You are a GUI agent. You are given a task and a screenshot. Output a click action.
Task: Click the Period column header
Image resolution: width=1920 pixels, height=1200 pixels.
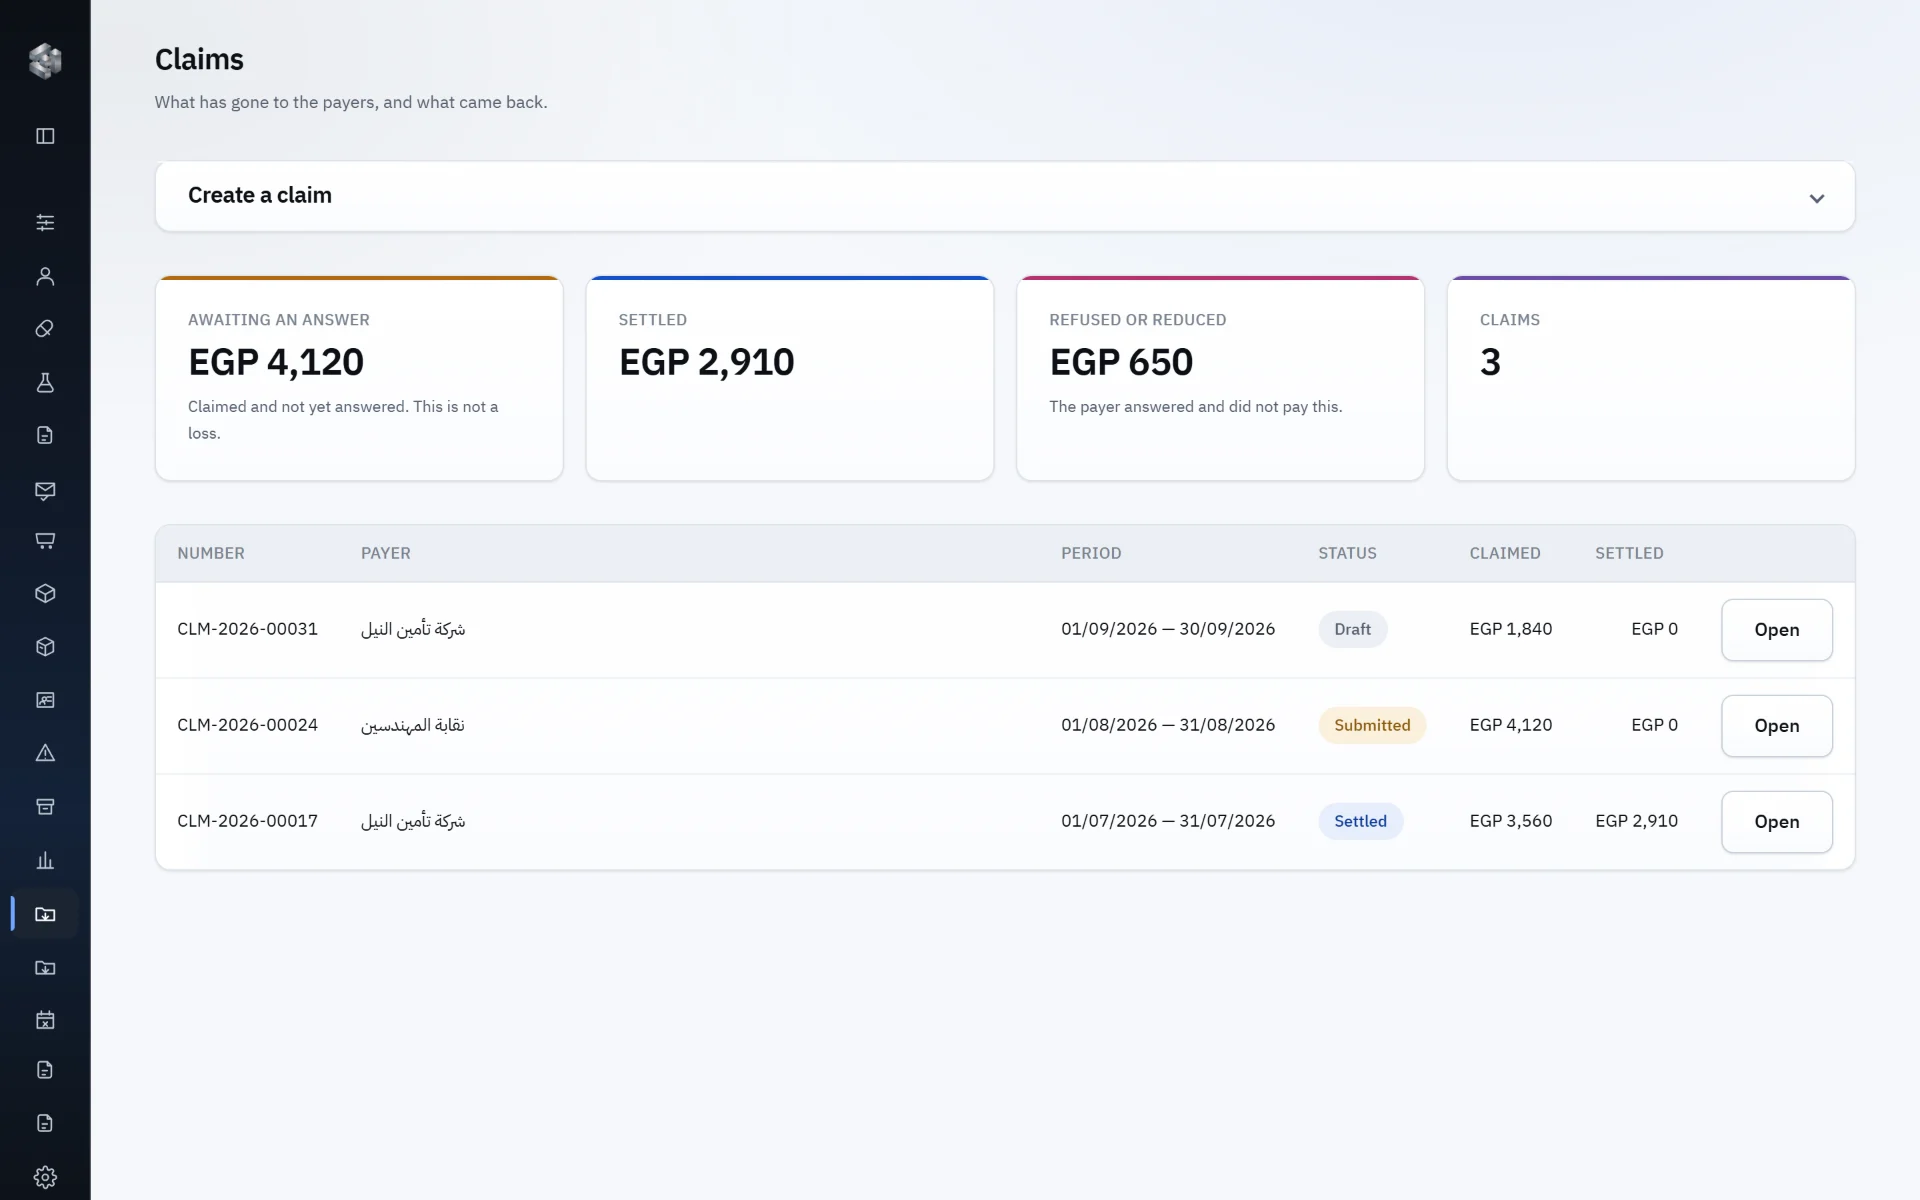click(1091, 553)
